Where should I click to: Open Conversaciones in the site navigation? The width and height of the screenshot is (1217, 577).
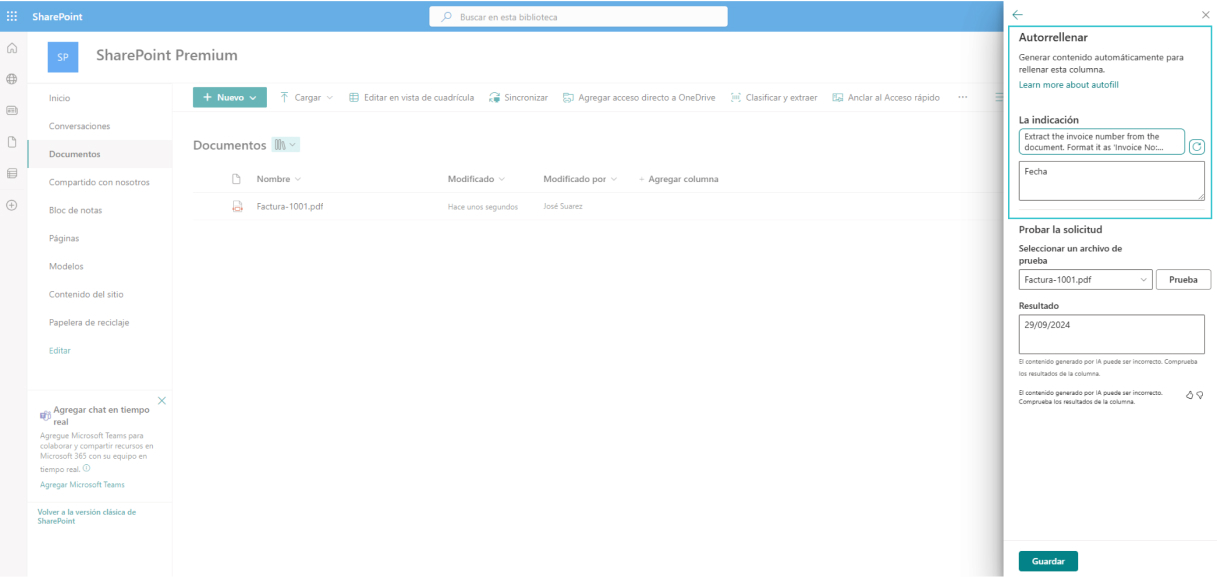pyautogui.click(x=79, y=126)
